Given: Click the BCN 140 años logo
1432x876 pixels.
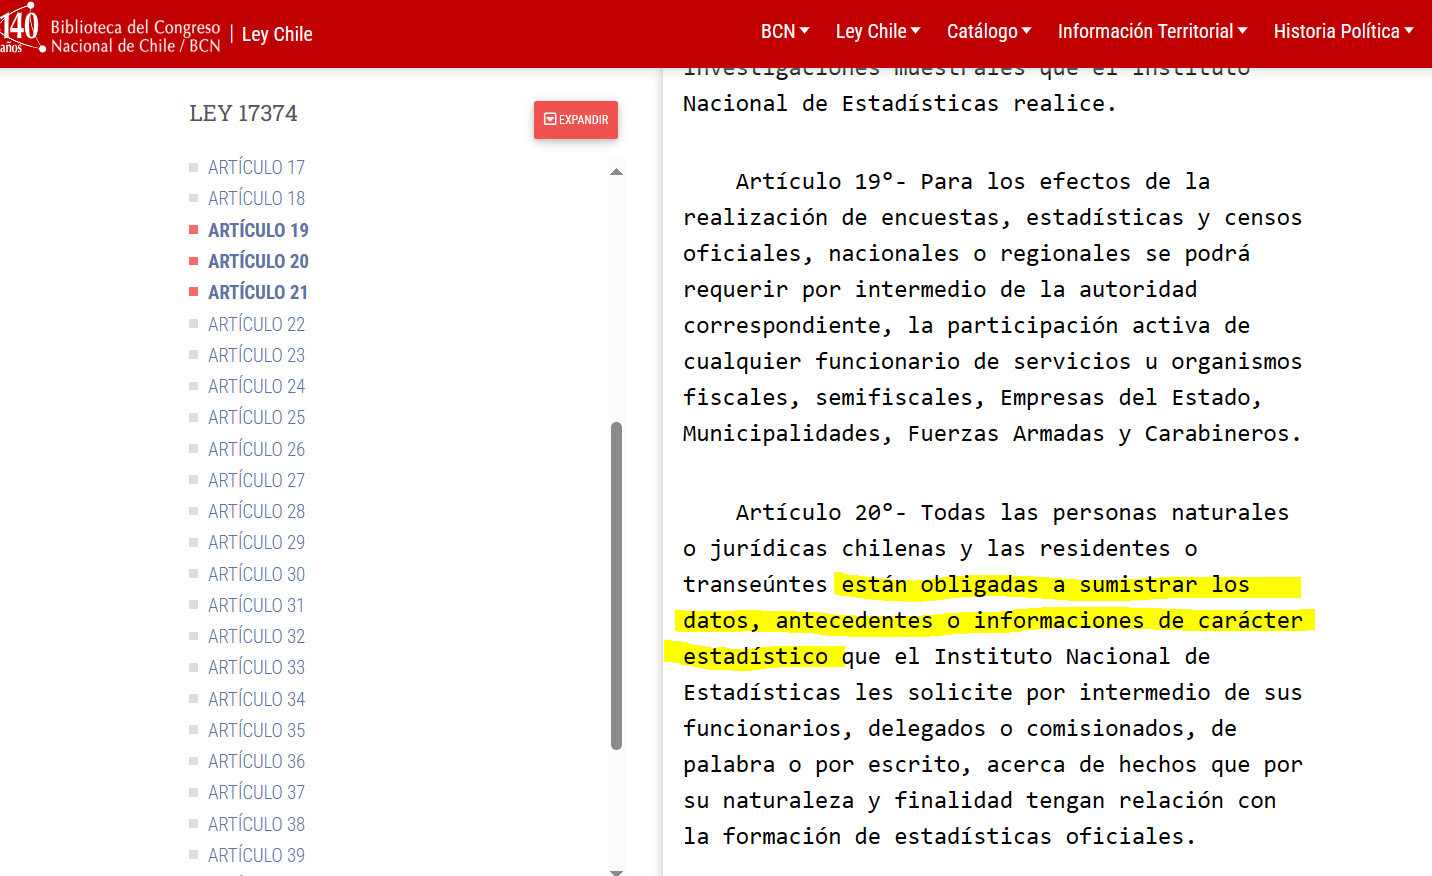Looking at the screenshot, I should tap(22, 27).
